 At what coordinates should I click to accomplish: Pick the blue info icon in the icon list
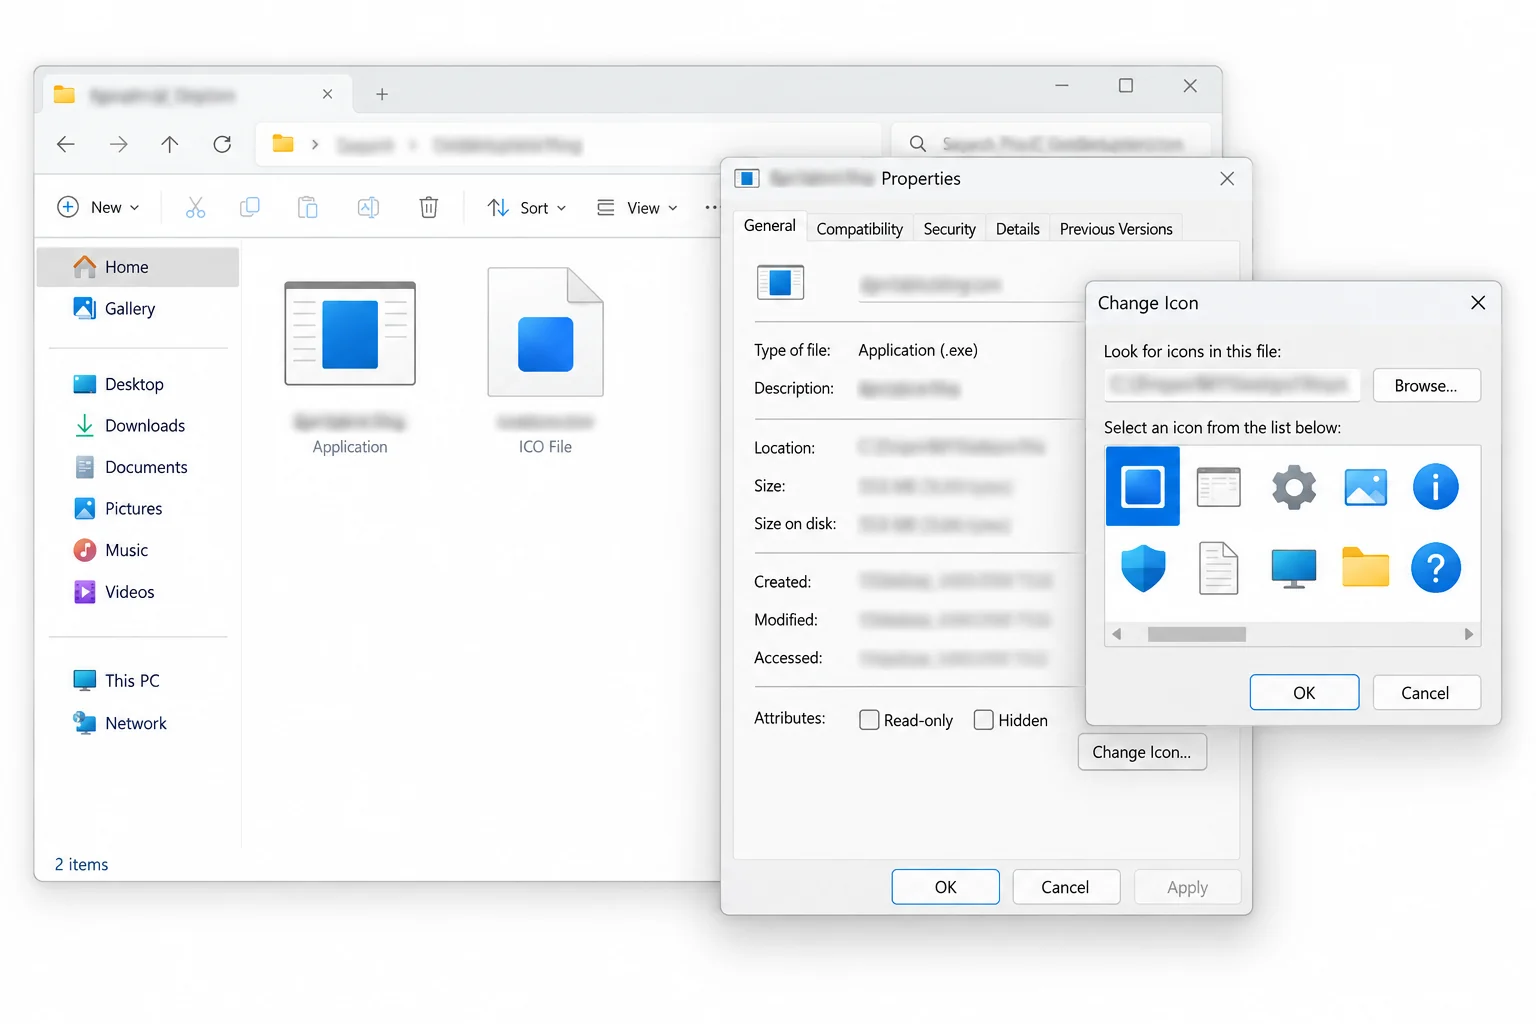1435,487
